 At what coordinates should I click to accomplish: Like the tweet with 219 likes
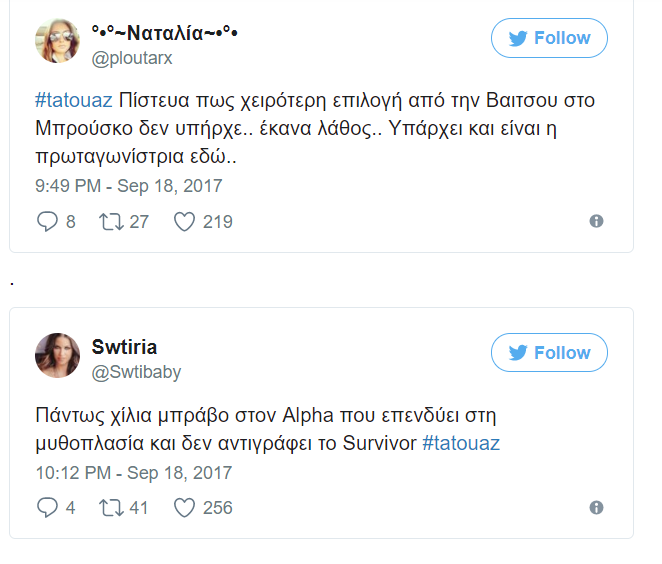tap(184, 221)
